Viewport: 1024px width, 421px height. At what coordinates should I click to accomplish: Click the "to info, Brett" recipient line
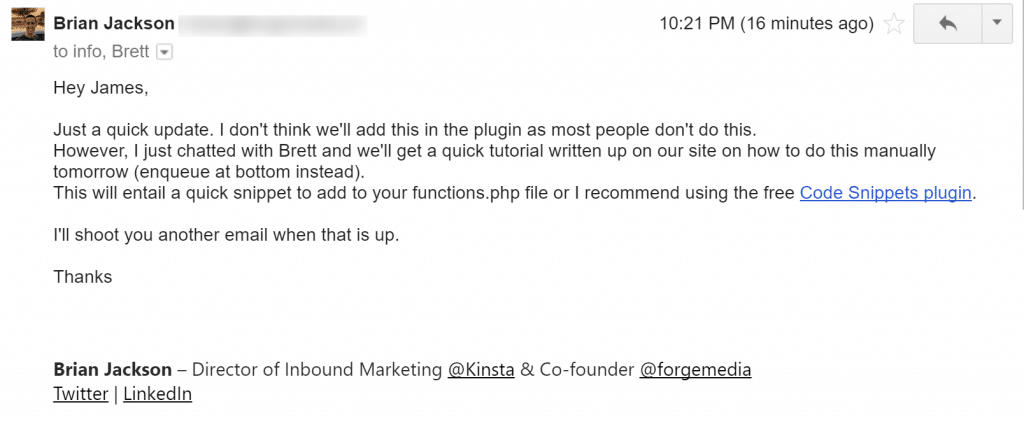[102, 52]
